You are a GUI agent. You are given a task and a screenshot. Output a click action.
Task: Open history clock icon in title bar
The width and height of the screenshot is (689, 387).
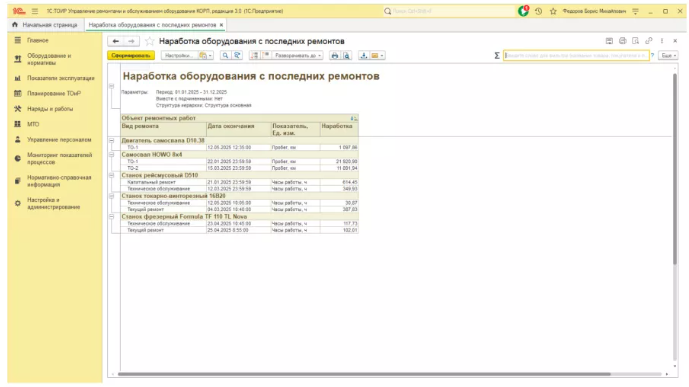[538, 11]
